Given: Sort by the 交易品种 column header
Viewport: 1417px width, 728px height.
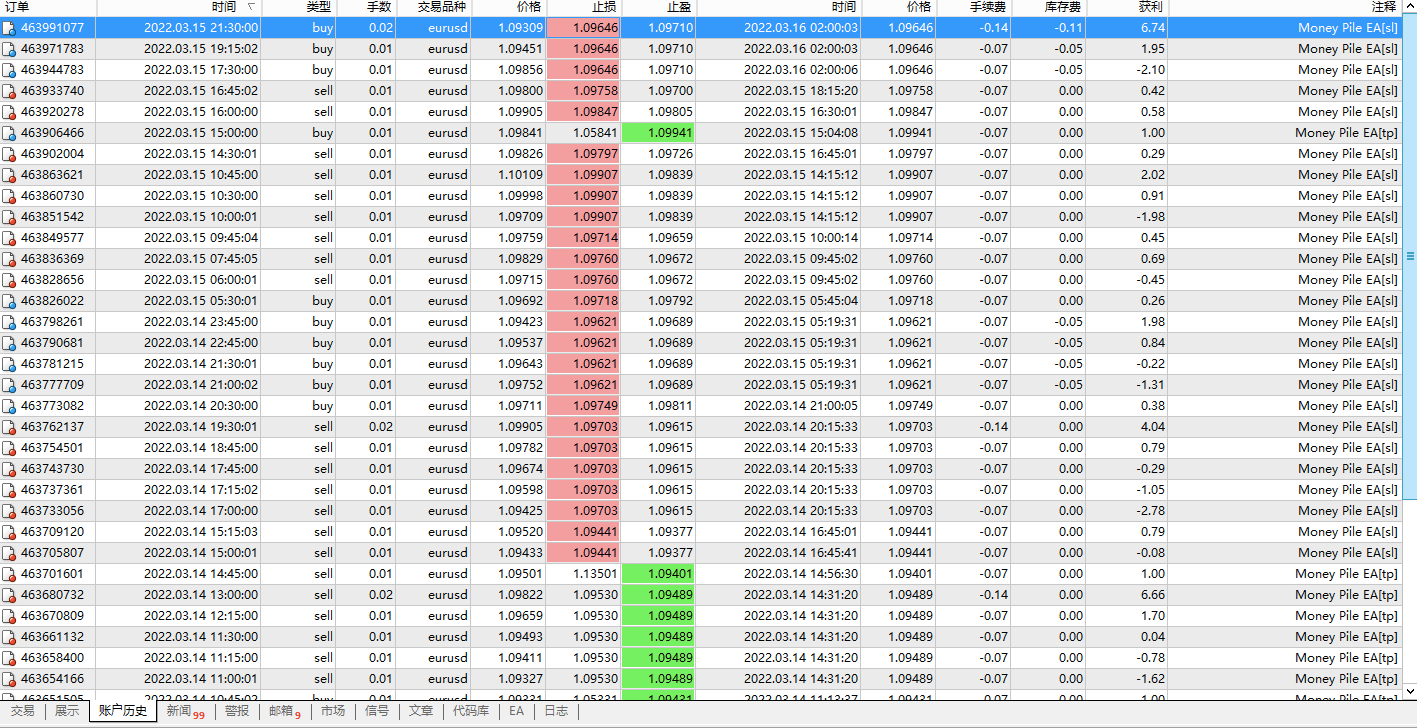Looking at the screenshot, I should click(433, 7).
